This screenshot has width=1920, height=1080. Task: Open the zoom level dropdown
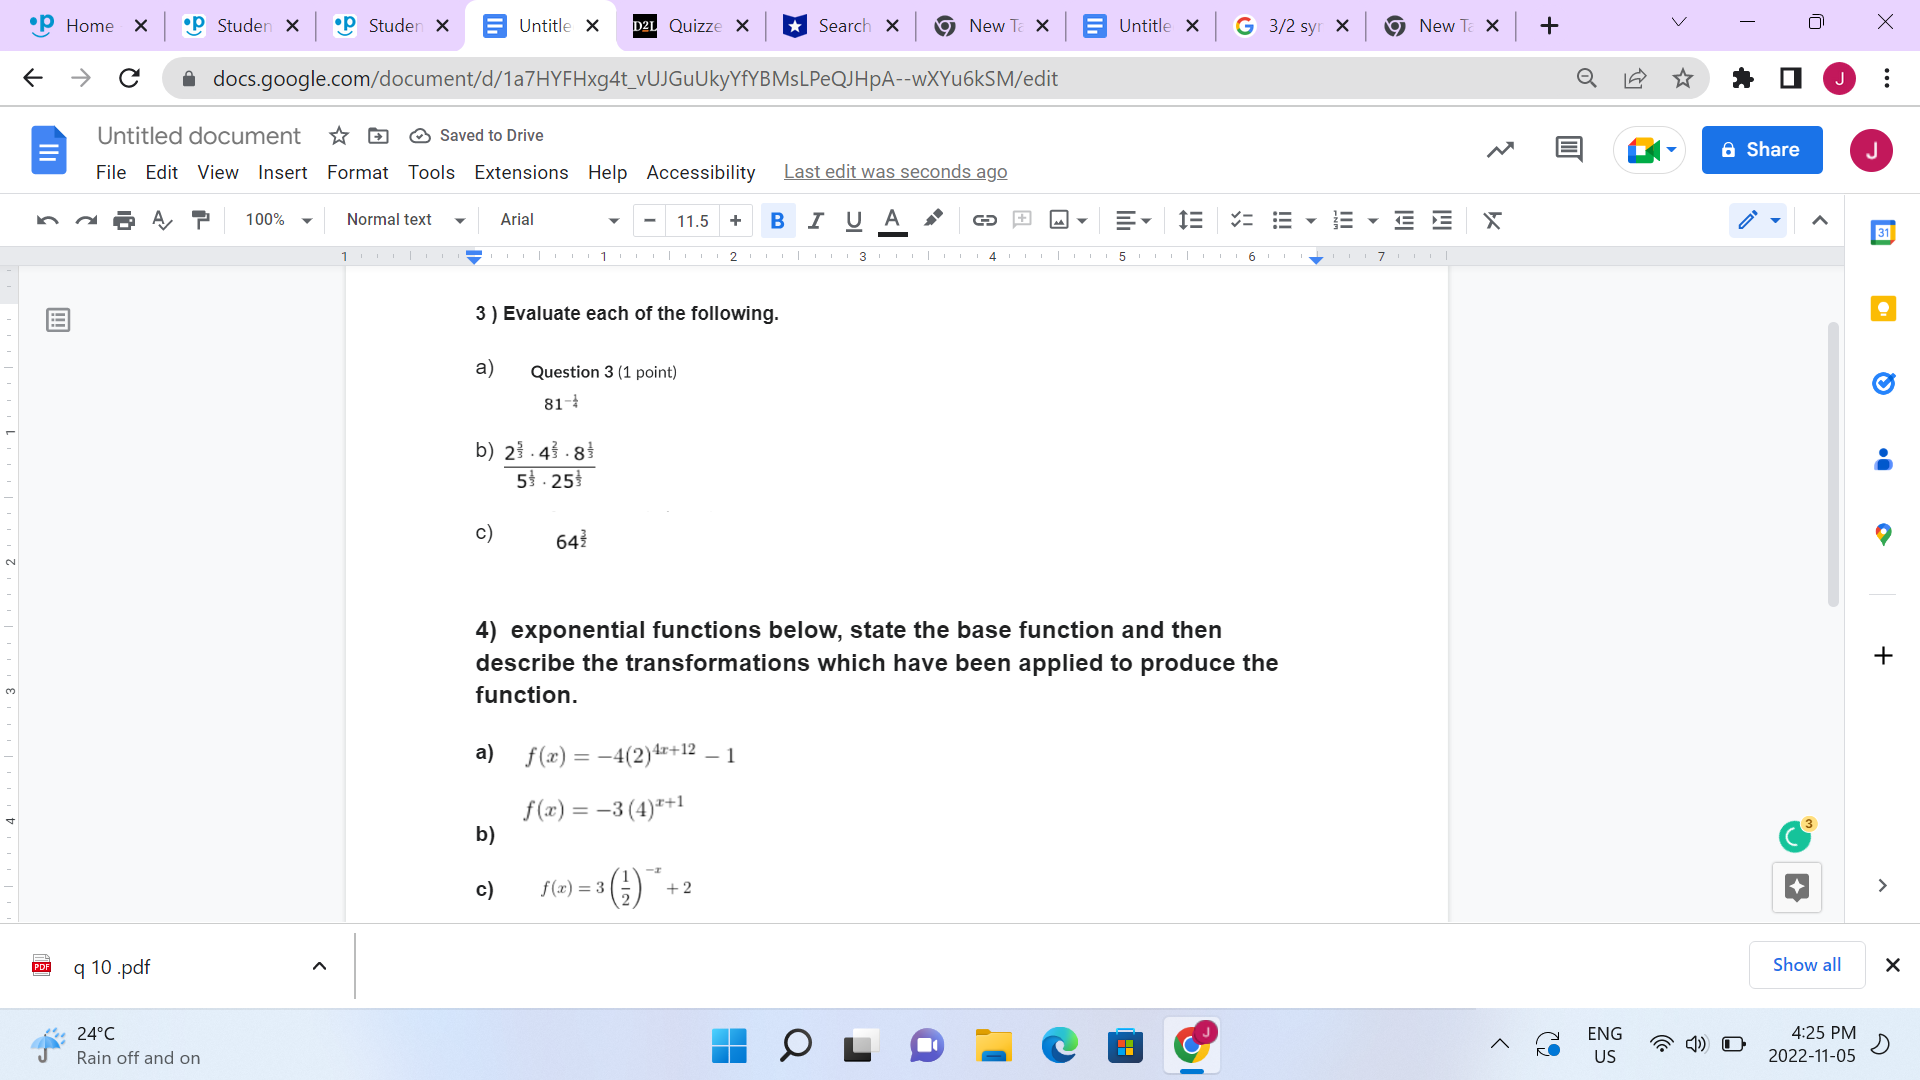(276, 220)
